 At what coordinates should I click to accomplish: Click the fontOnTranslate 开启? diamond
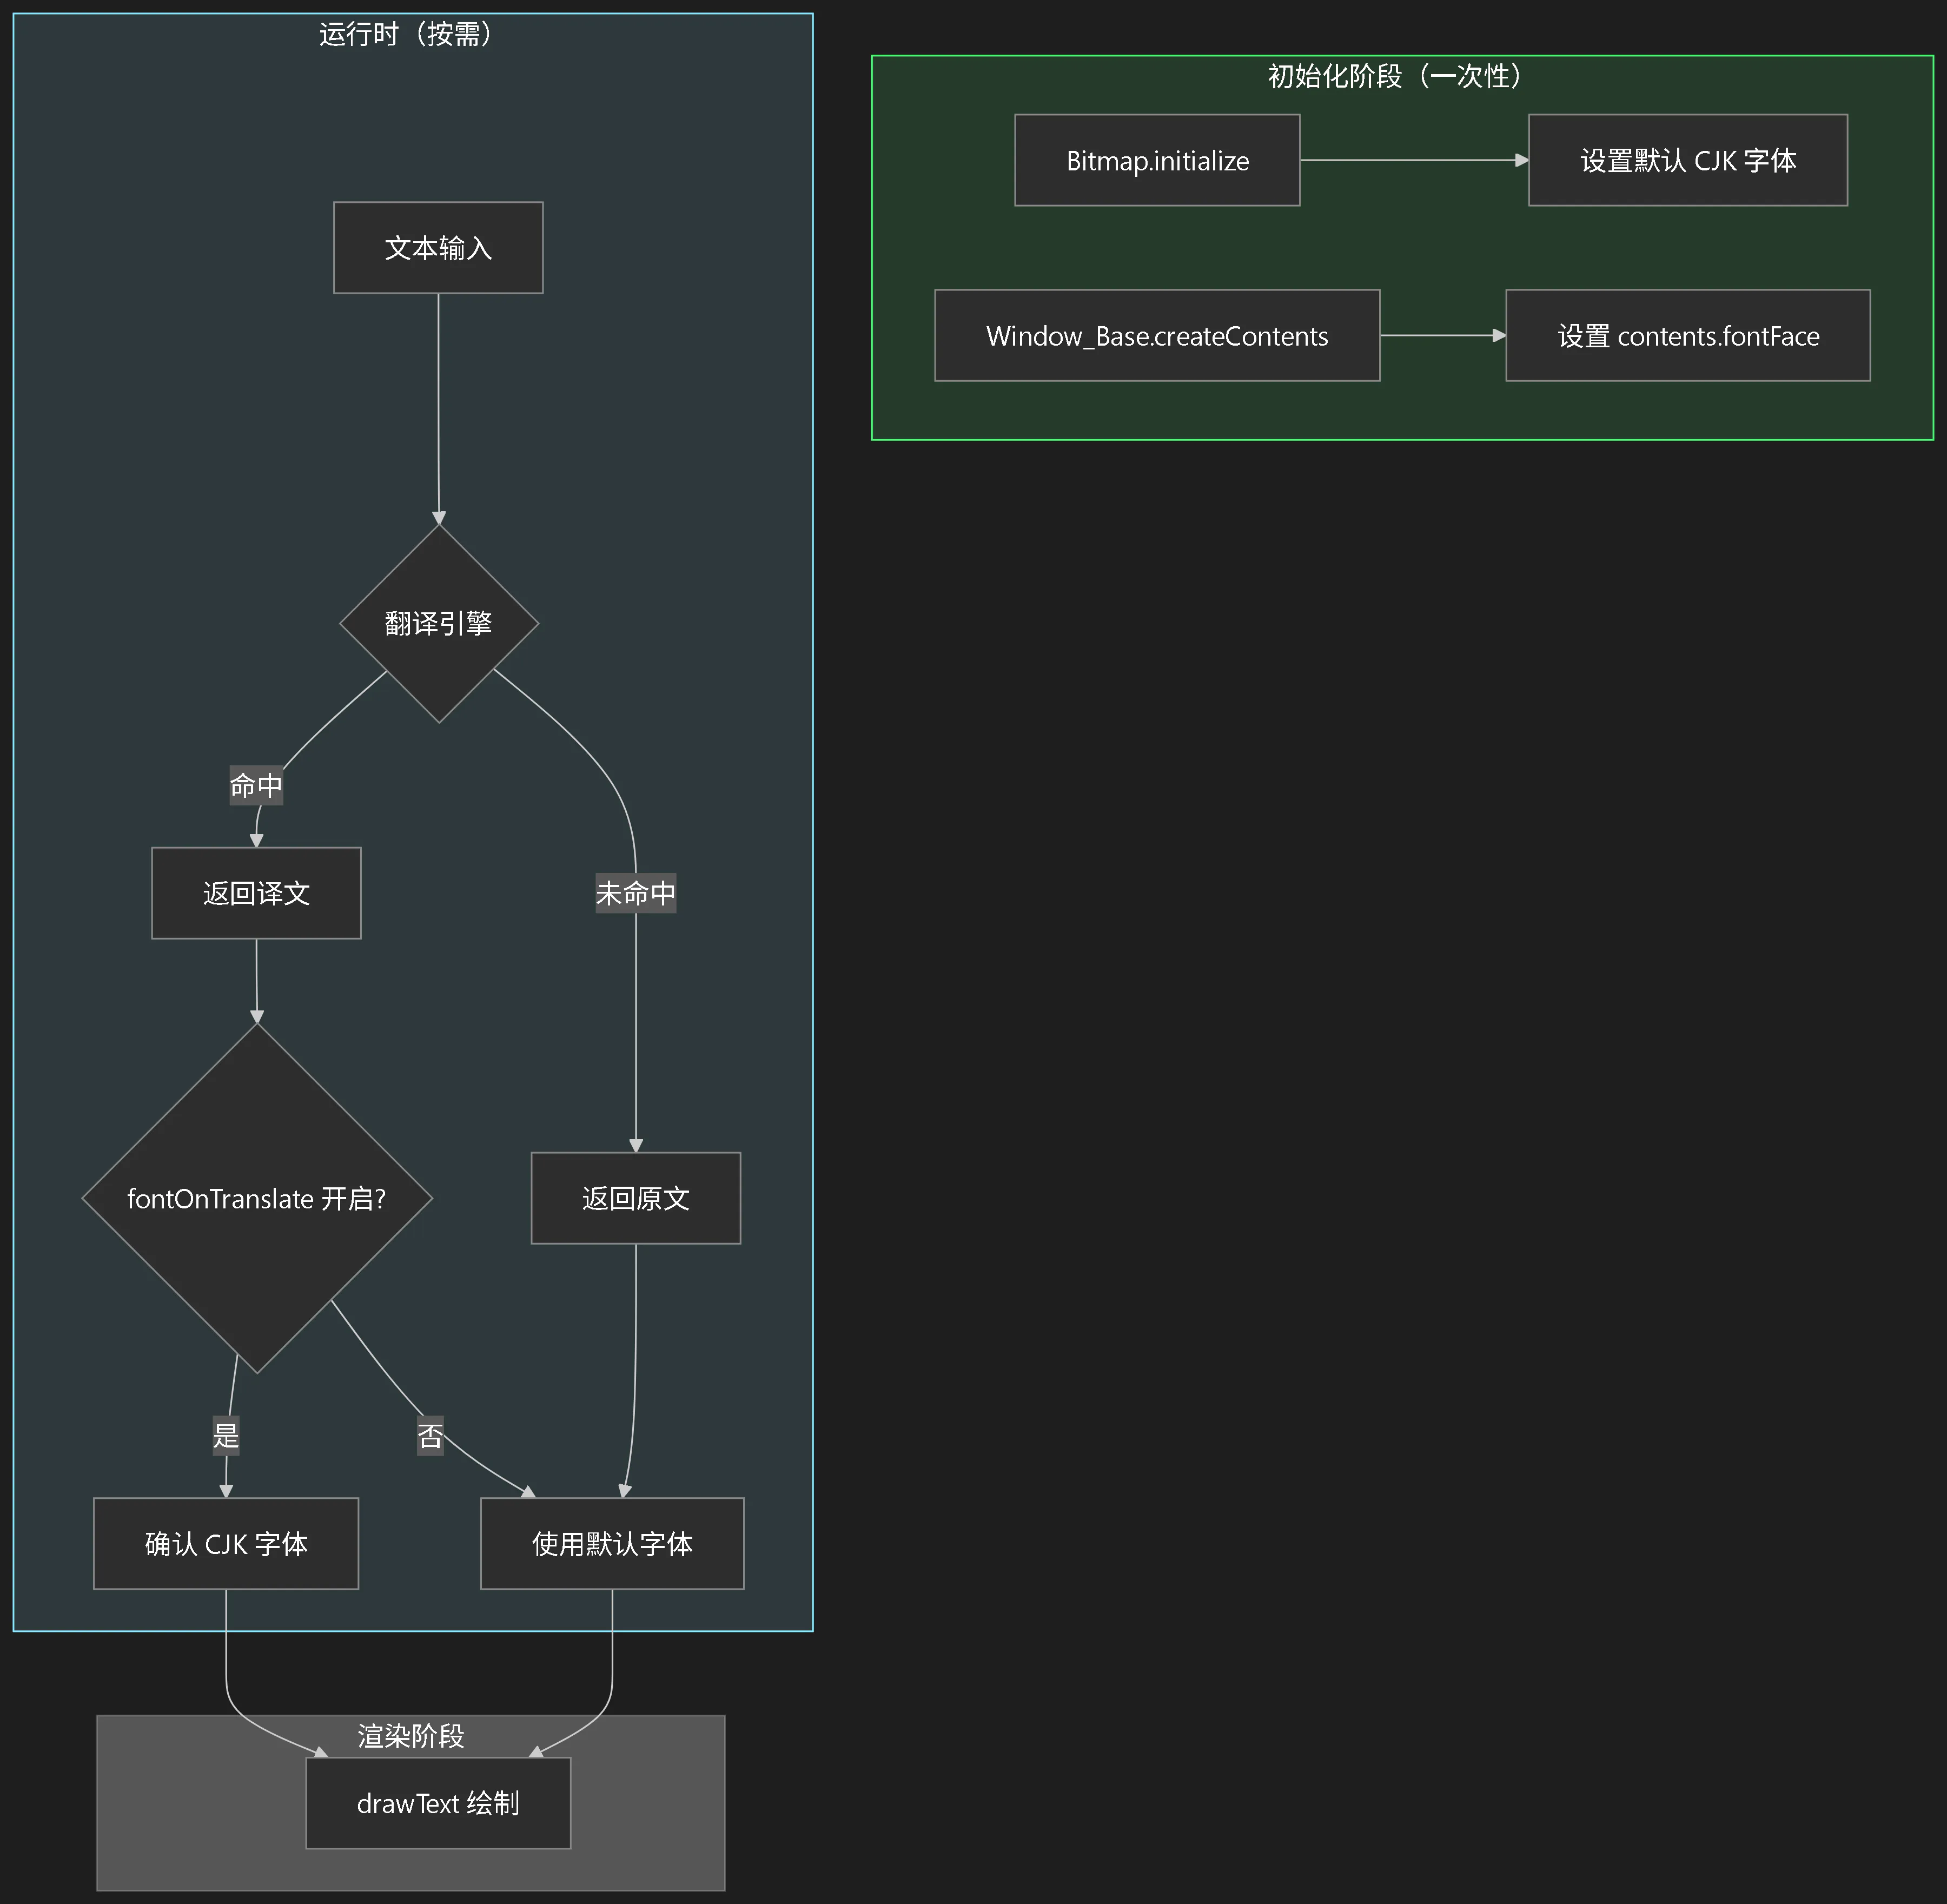pos(256,1199)
